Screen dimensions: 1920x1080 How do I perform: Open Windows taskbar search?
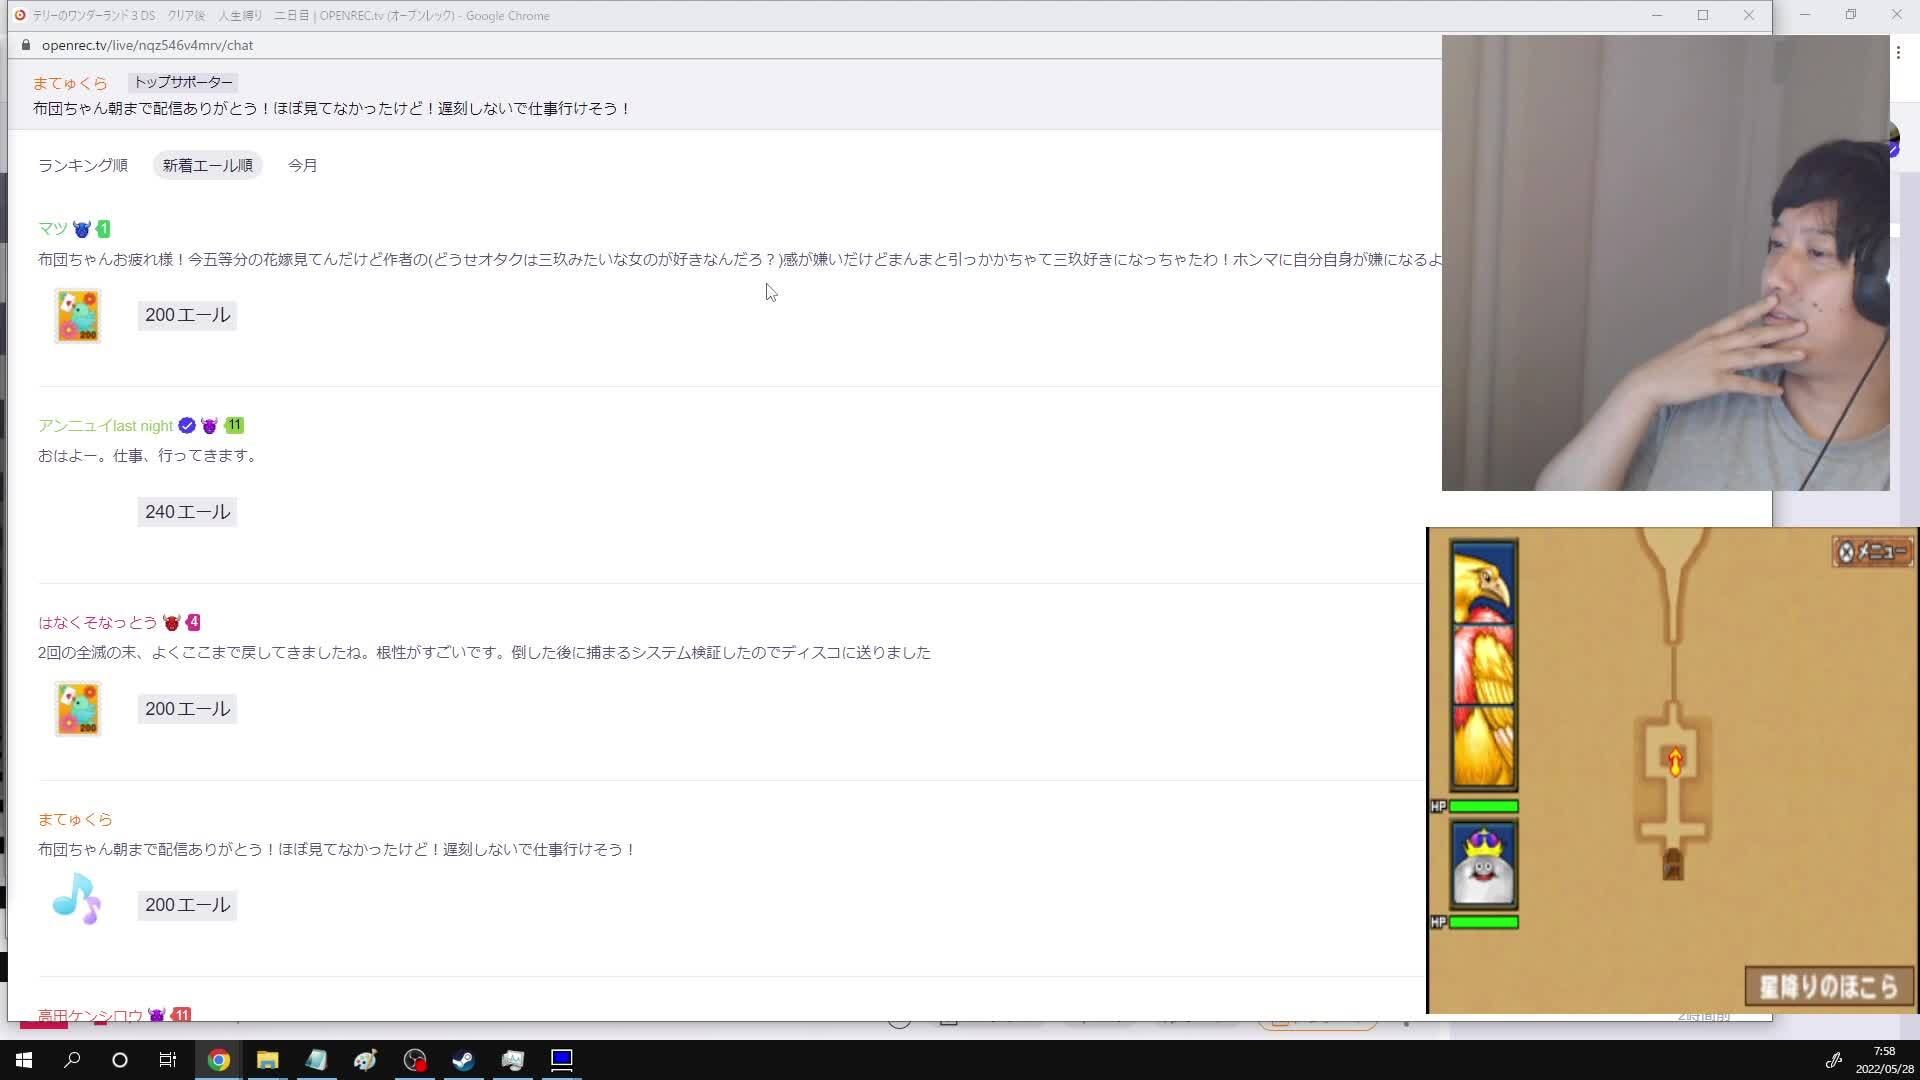pyautogui.click(x=72, y=1060)
